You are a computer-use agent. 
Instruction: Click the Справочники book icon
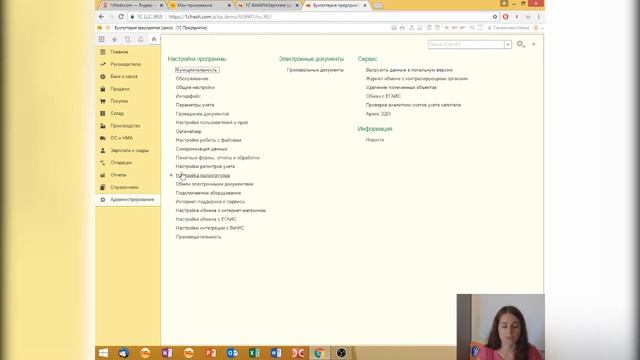103,187
